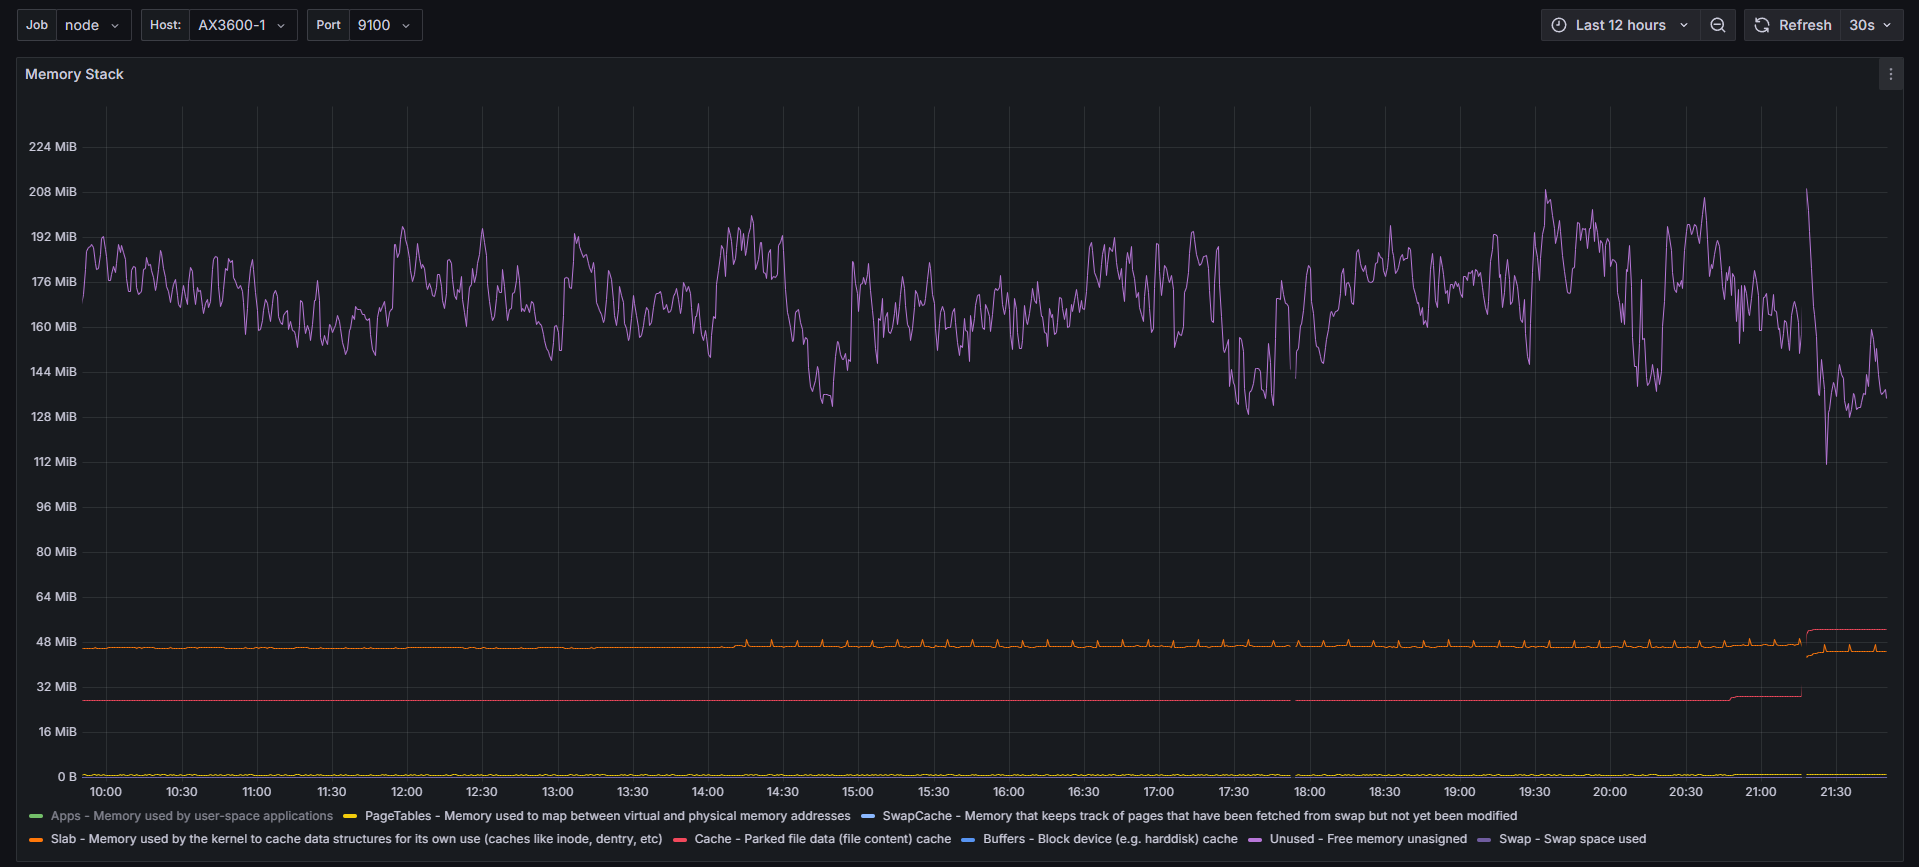Viewport: 1919px width, 867px height.
Task: Toggle the Apps series legend label
Action: 191,816
